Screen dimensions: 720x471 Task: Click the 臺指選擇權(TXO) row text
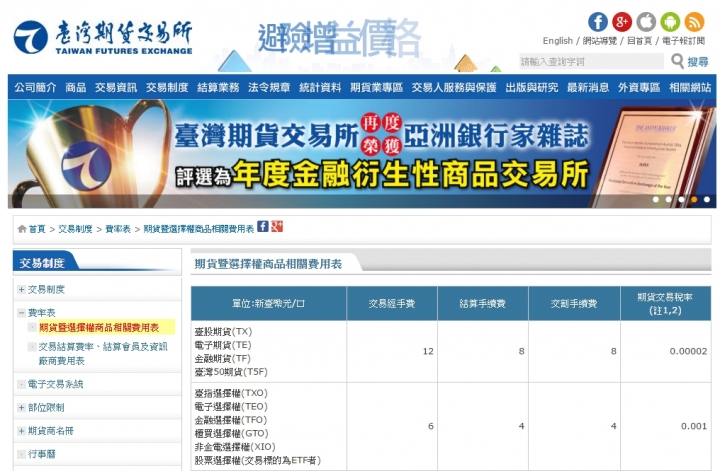[x=231, y=393]
